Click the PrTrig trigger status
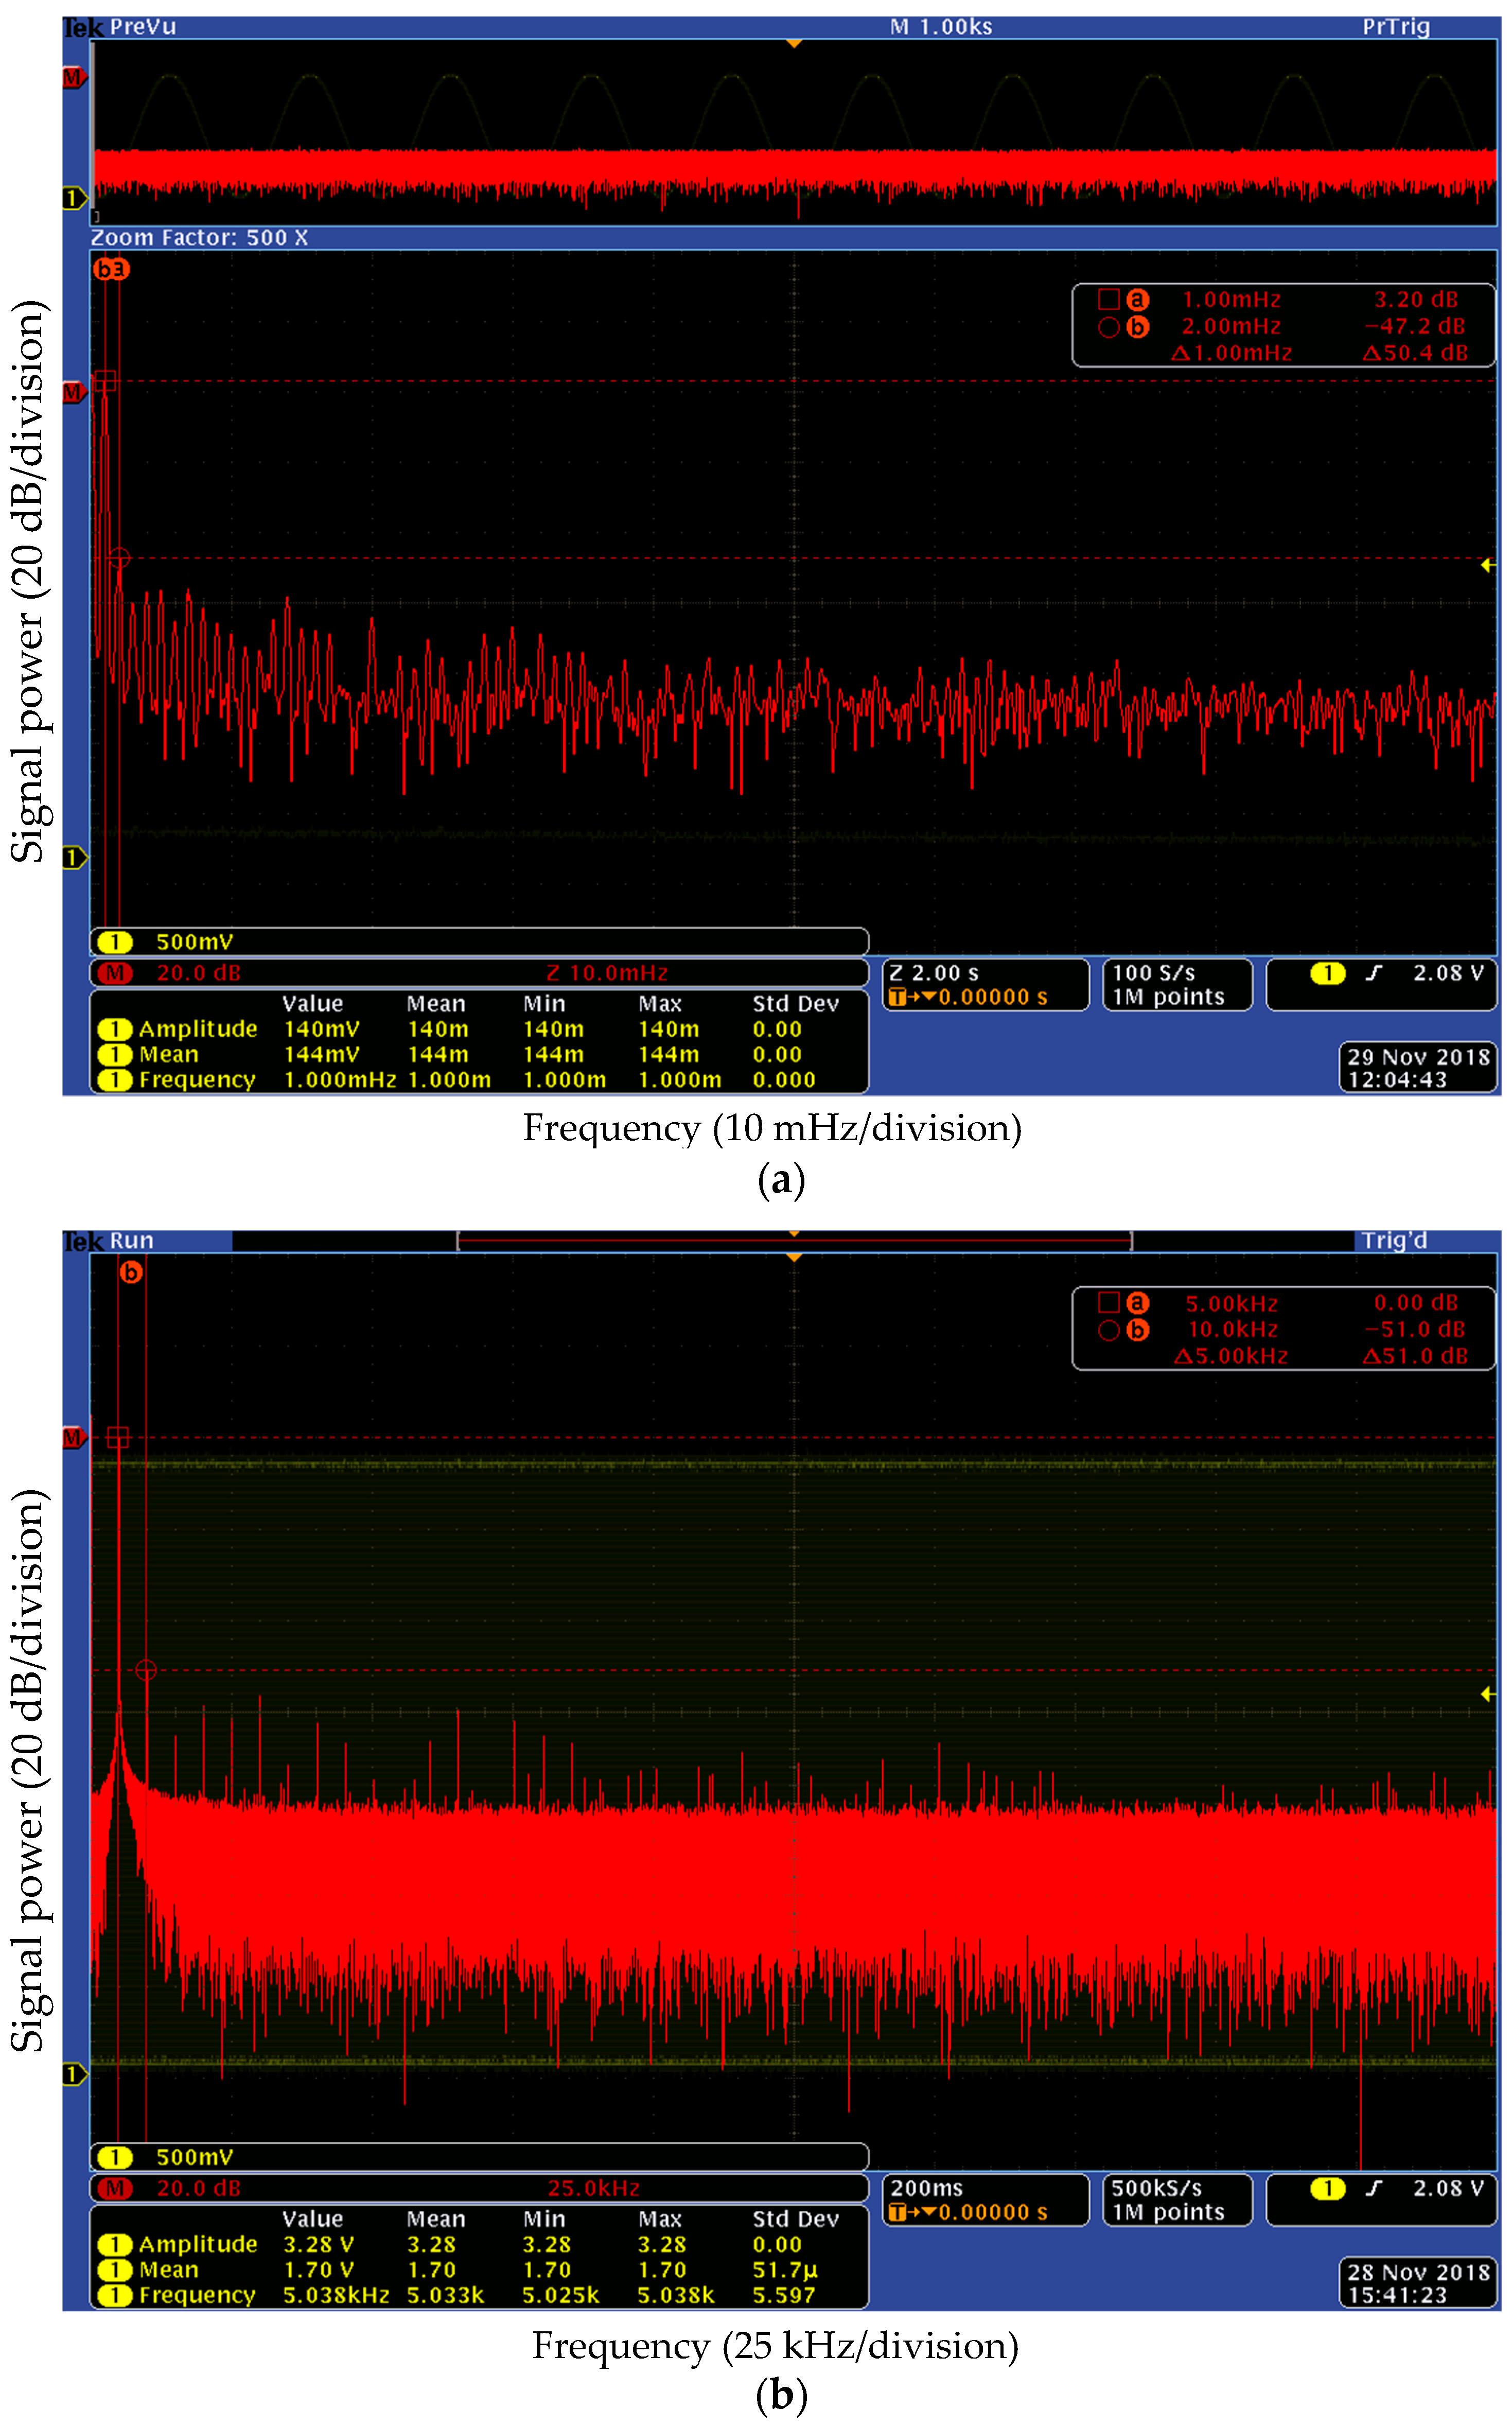Image resolution: width=1512 pixels, height=2426 pixels. point(1396,27)
